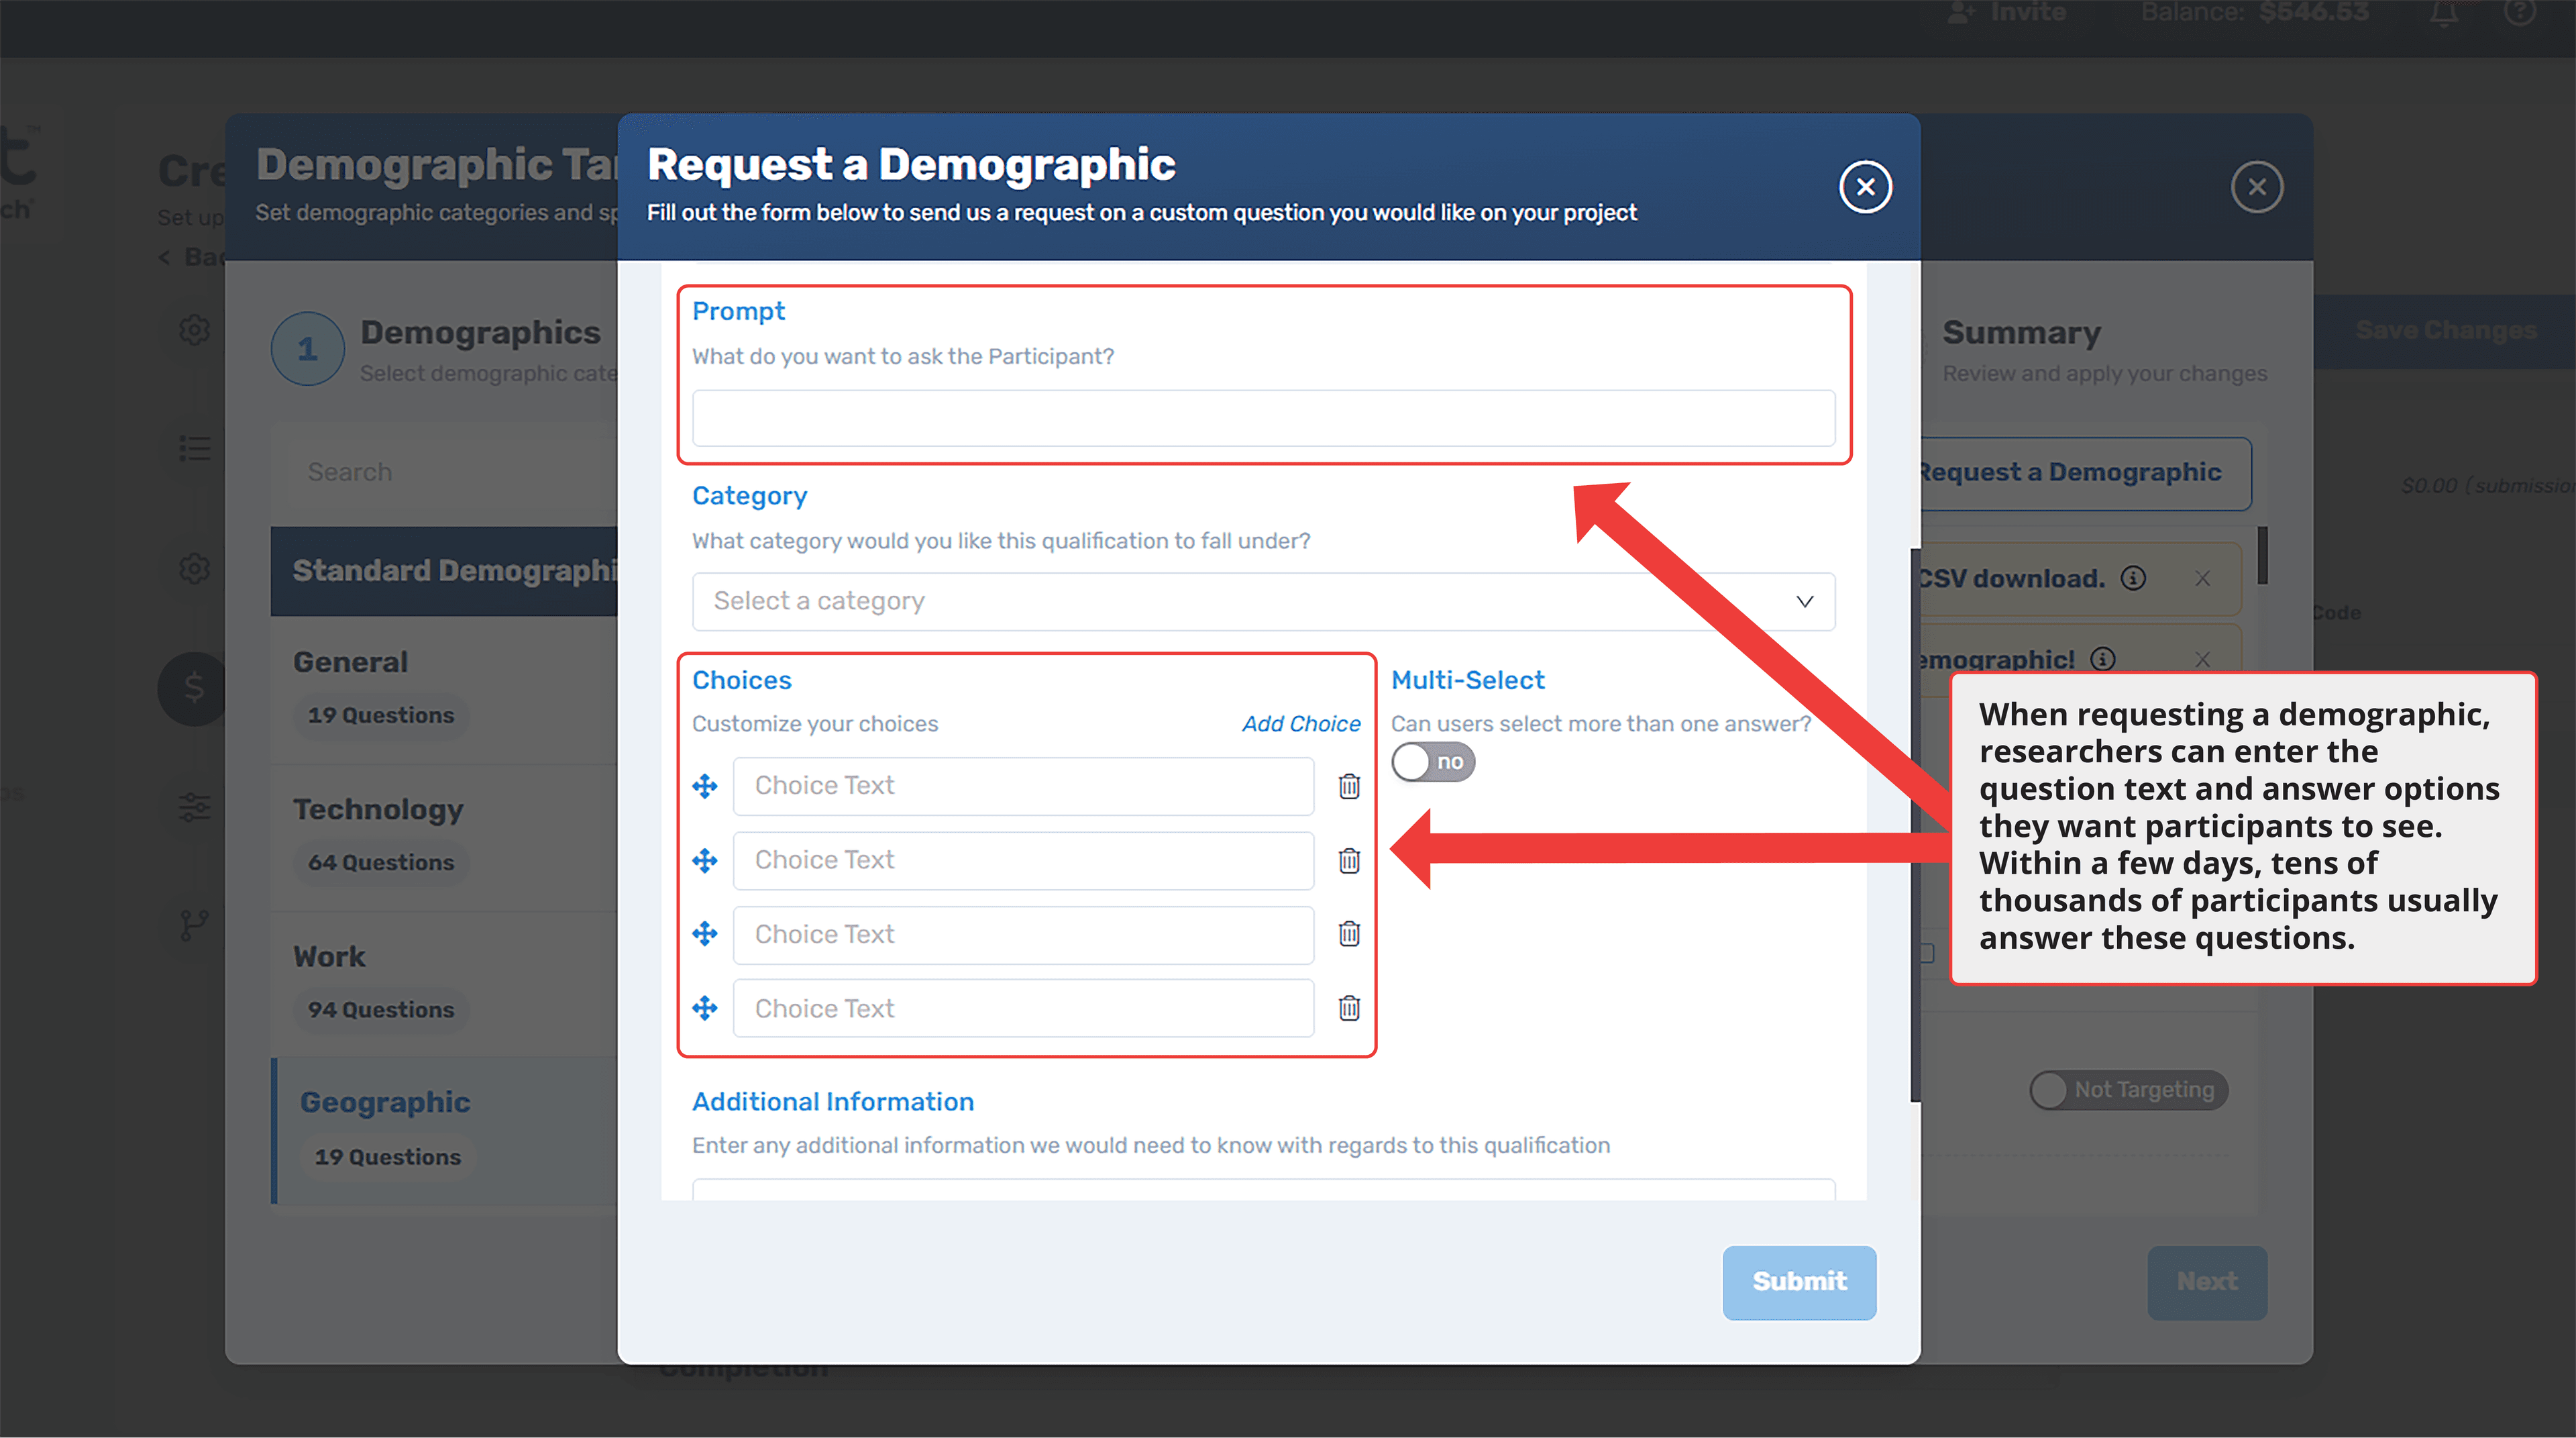Open the Select a category dropdown
Screen dimensions: 2576x1438
[x=1263, y=601]
